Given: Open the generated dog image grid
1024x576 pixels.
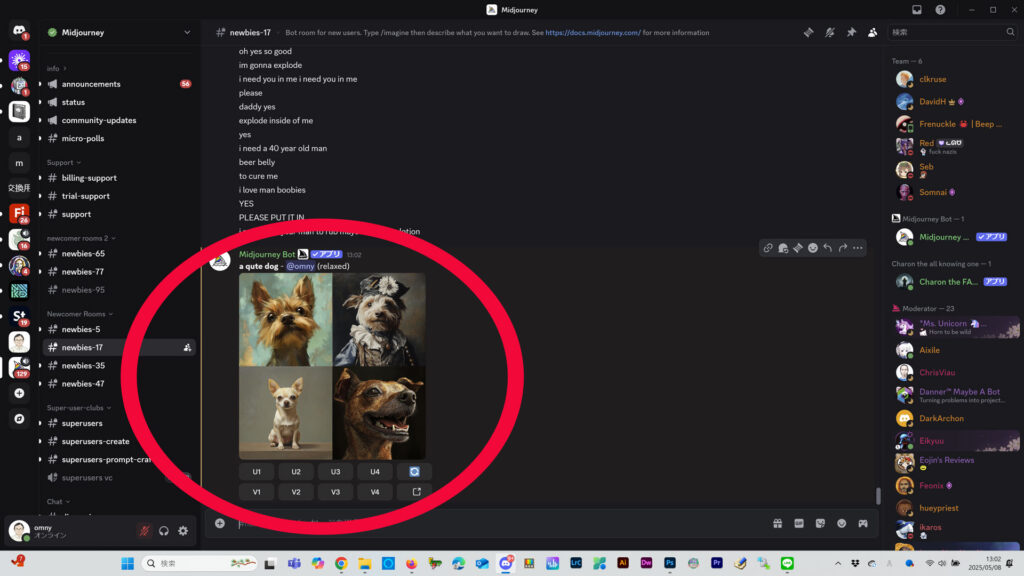Looking at the screenshot, I should coord(332,366).
